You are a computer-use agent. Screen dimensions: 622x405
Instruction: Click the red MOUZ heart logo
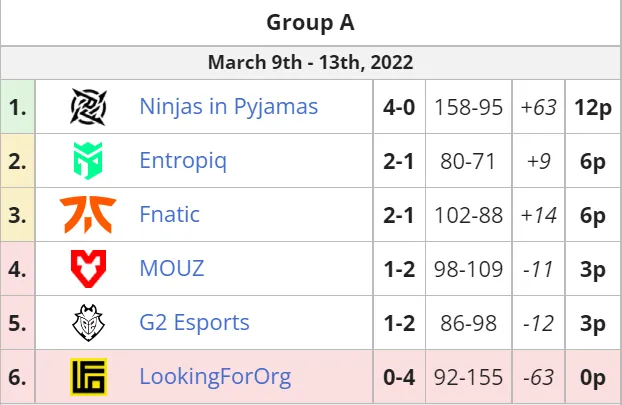88,269
